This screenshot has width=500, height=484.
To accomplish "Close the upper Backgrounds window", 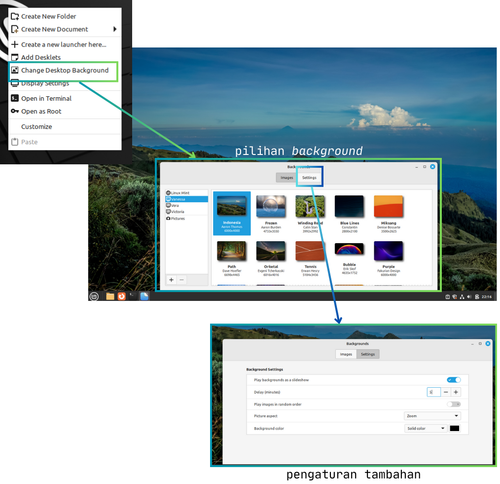I will 432,167.
